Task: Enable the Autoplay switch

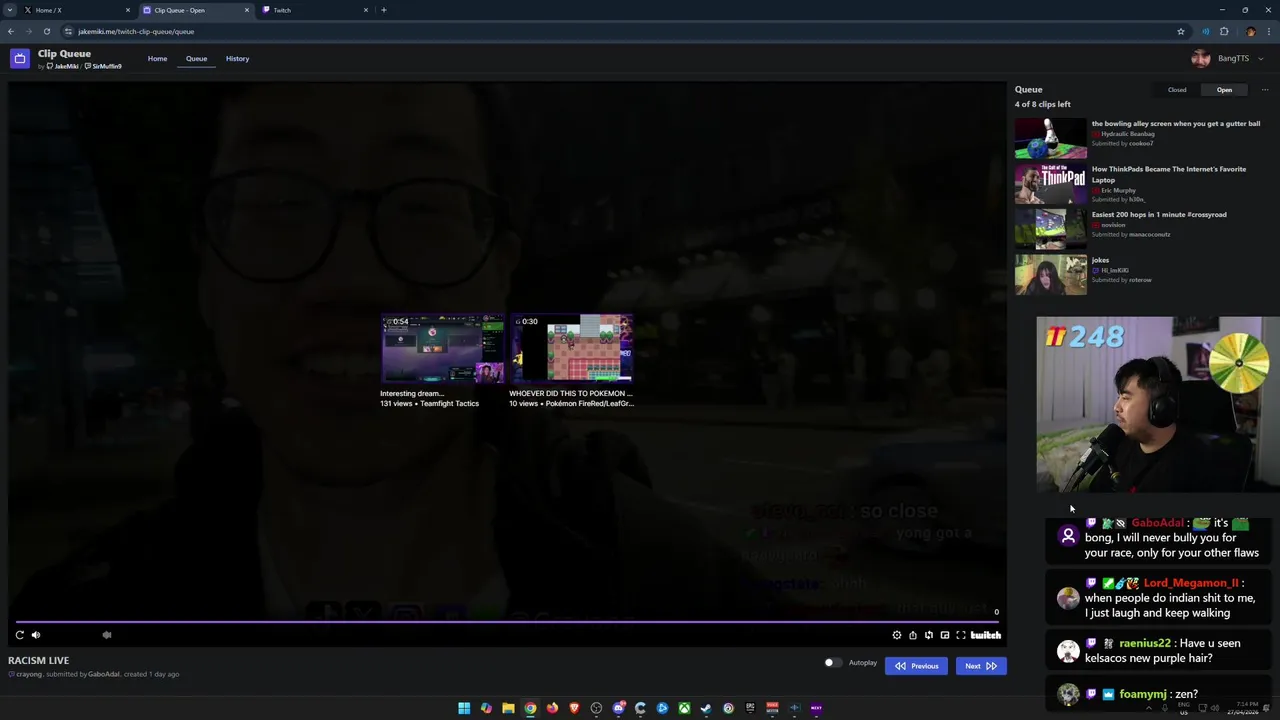Action: pyautogui.click(x=831, y=663)
